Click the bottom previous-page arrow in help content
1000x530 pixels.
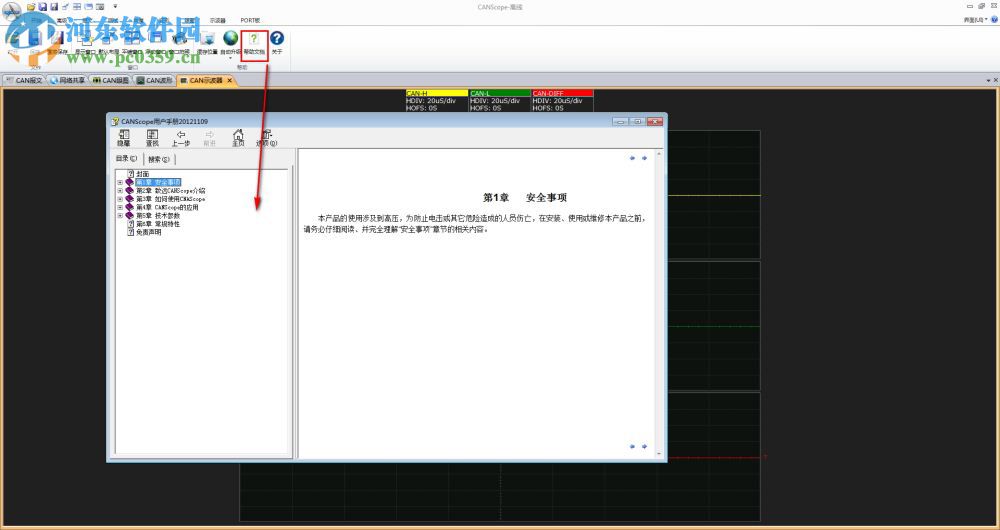point(632,446)
